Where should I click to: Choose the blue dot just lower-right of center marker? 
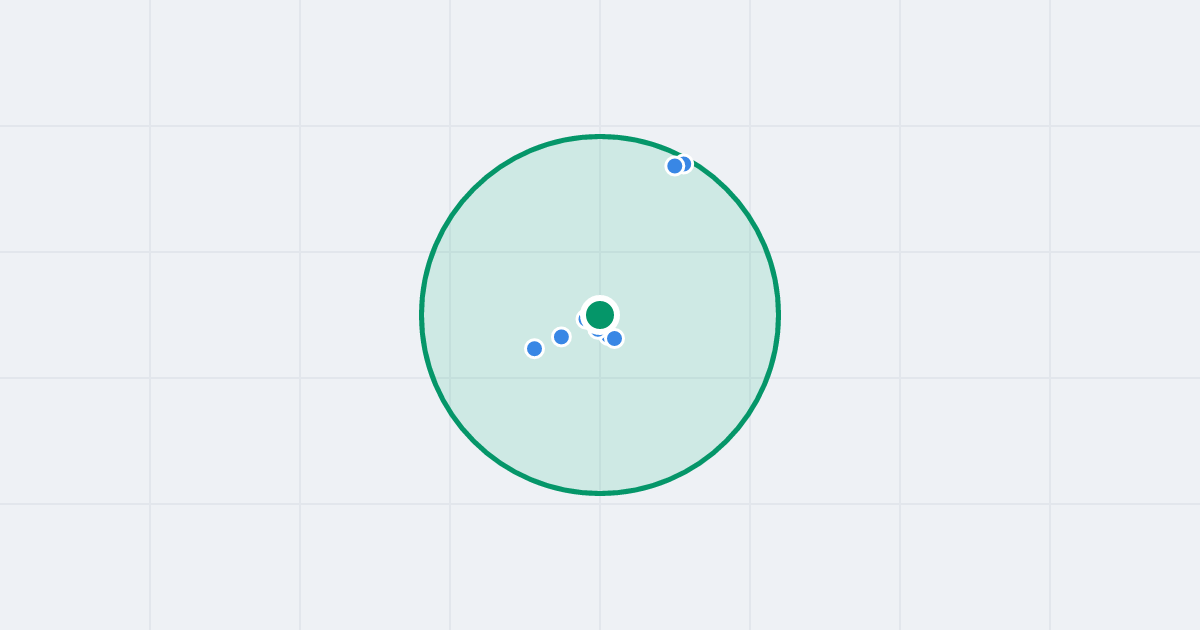click(x=615, y=338)
